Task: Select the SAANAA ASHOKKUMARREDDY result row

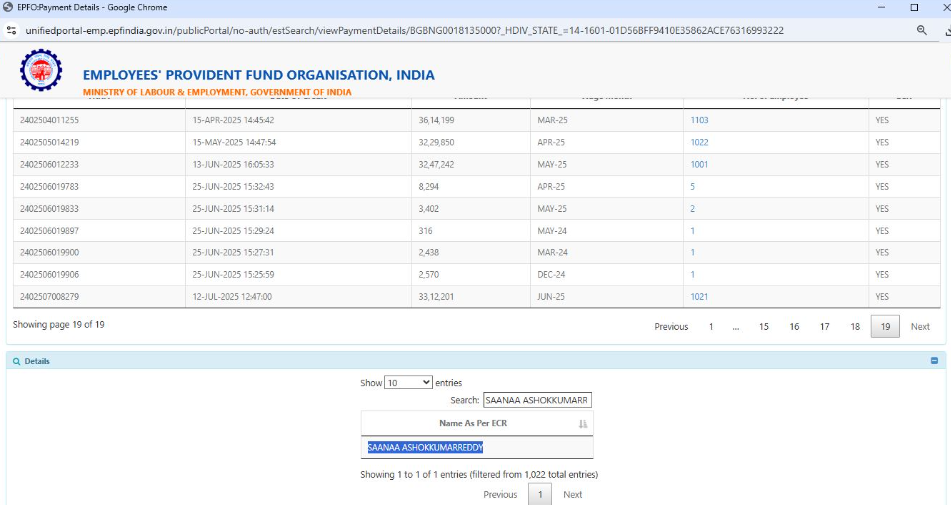Action: point(426,447)
